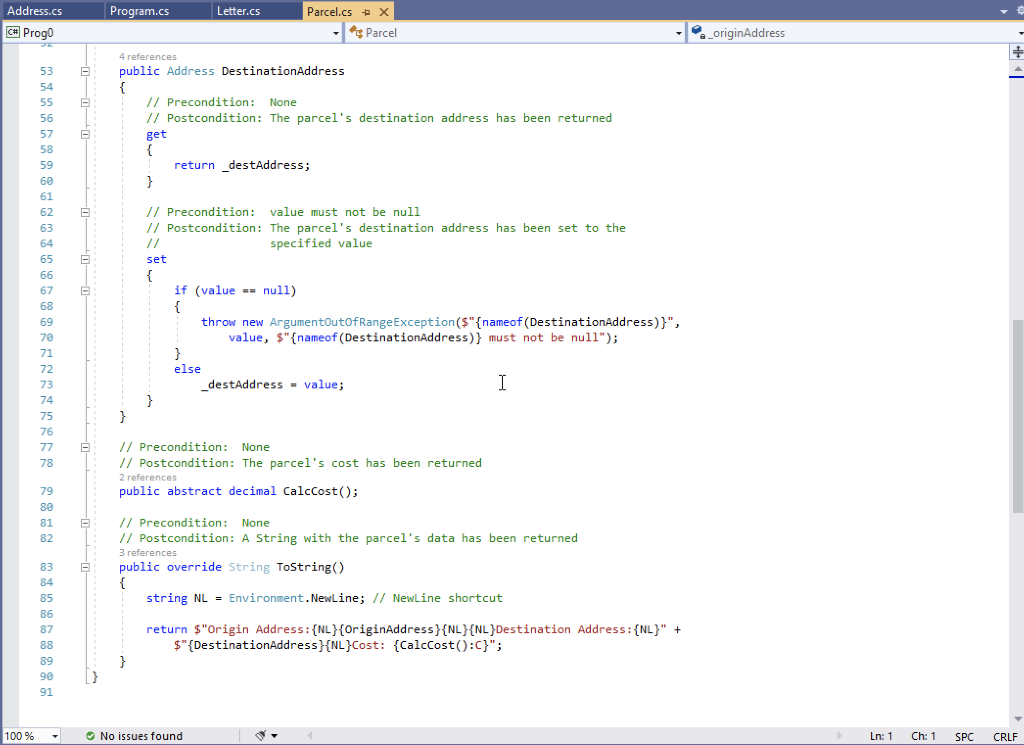Collapse the DestinationAddress property at line 53
The height and width of the screenshot is (745, 1024).
[x=85, y=71]
